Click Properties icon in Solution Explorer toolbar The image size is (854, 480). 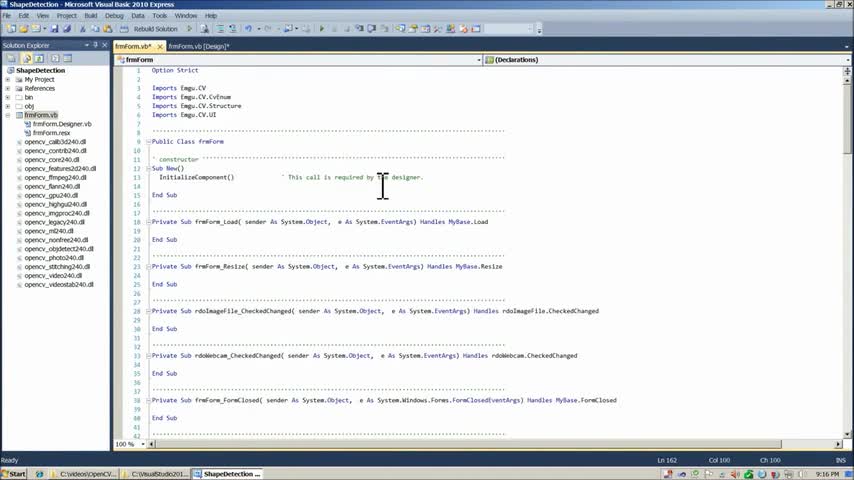[11, 58]
